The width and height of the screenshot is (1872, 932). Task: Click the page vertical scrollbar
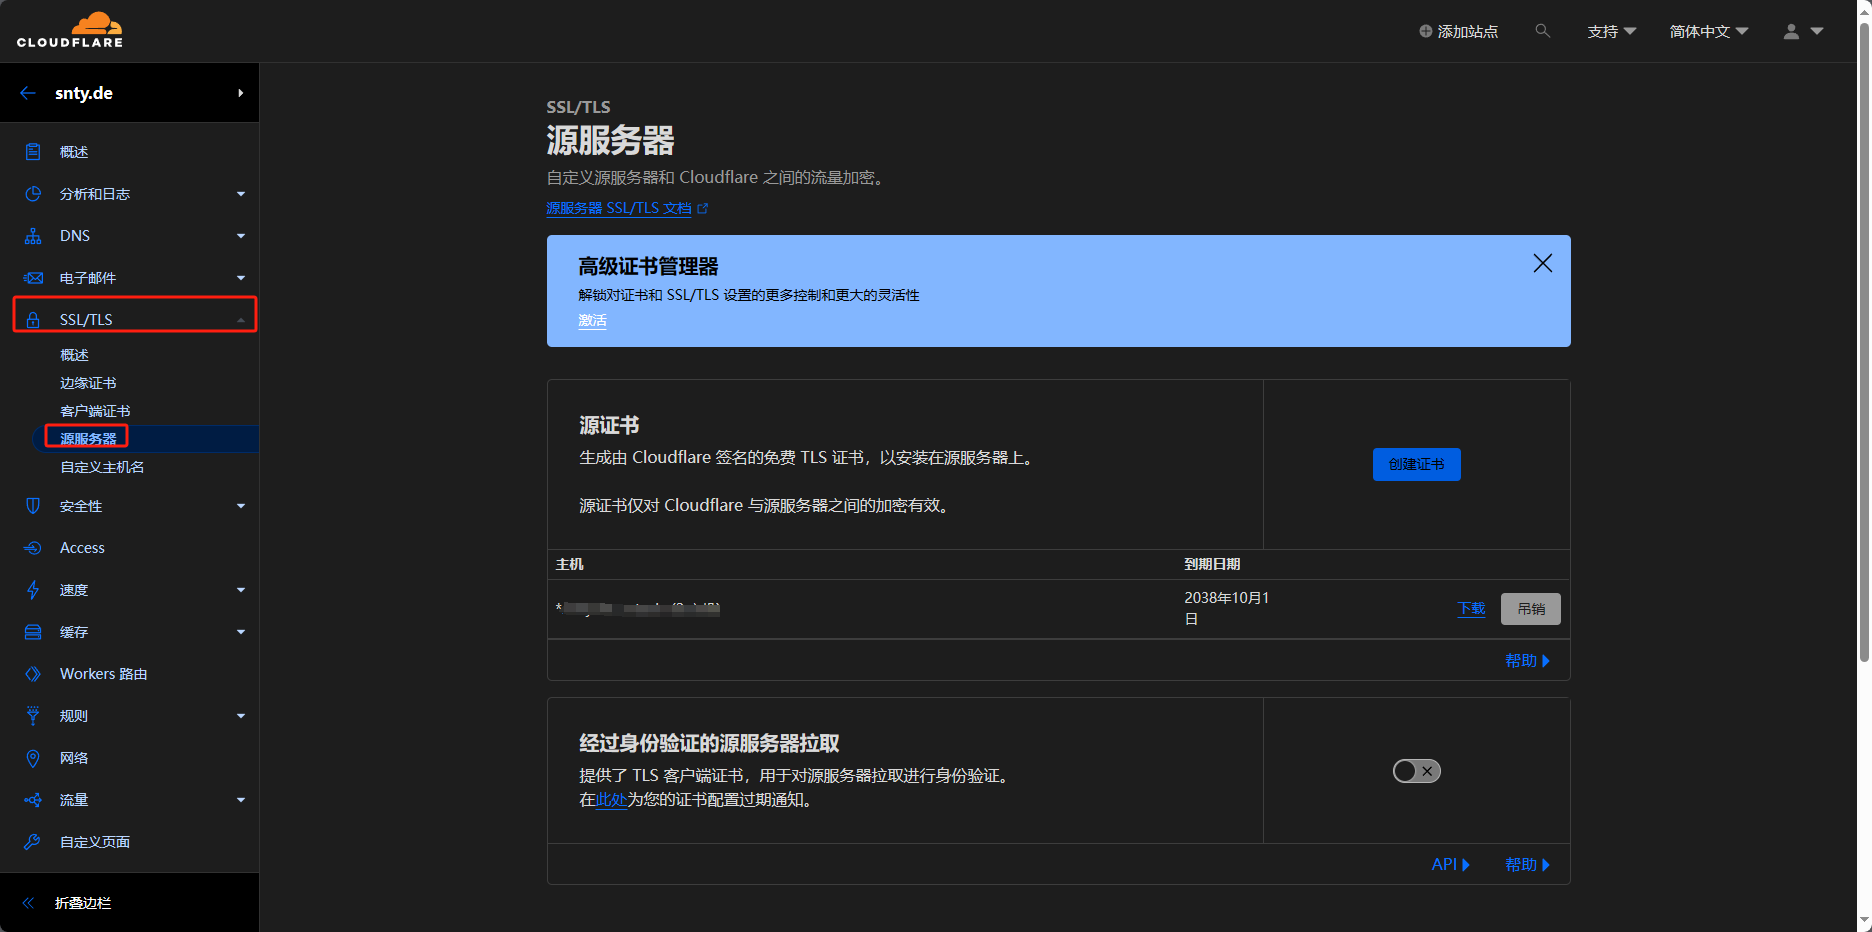(1864, 340)
